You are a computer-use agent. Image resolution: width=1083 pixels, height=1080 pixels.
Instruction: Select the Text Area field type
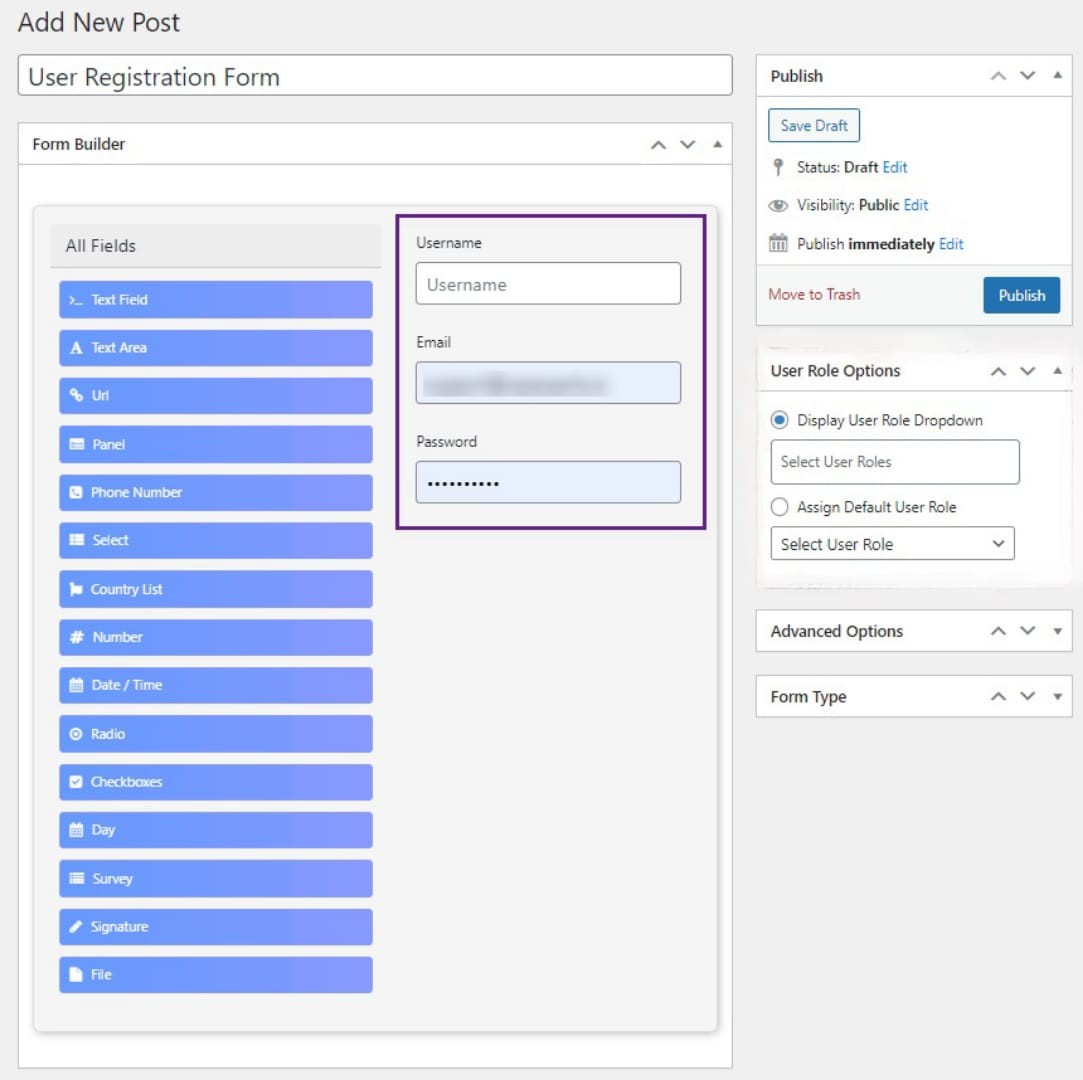215,347
